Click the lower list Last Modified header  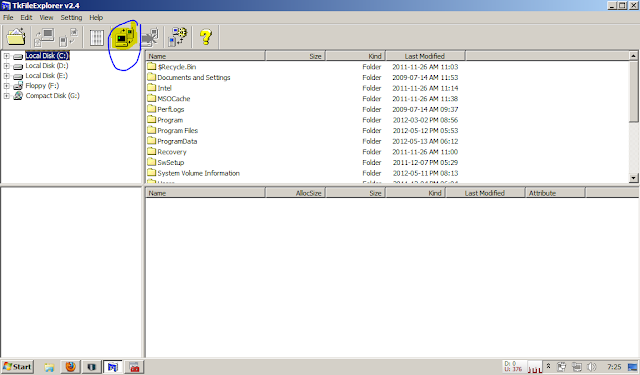485,193
